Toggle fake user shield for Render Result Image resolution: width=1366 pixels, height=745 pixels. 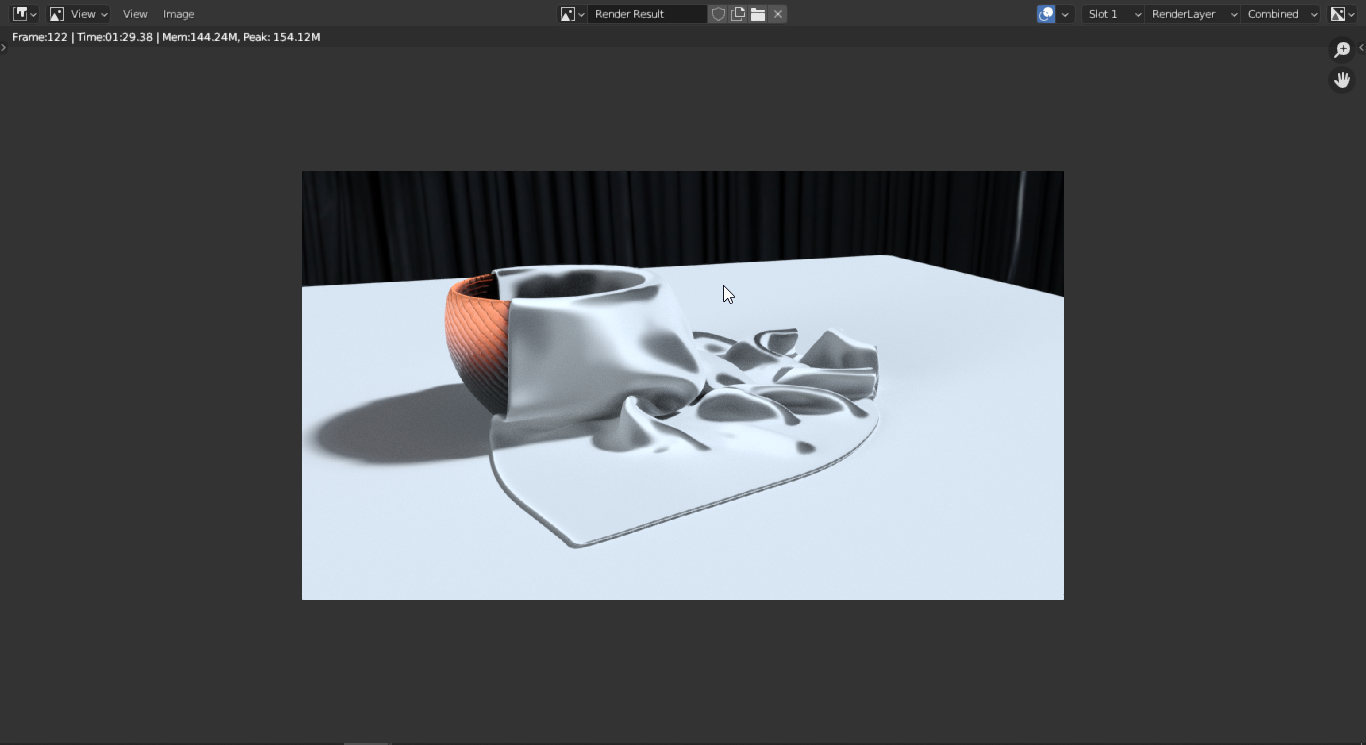[718, 14]
